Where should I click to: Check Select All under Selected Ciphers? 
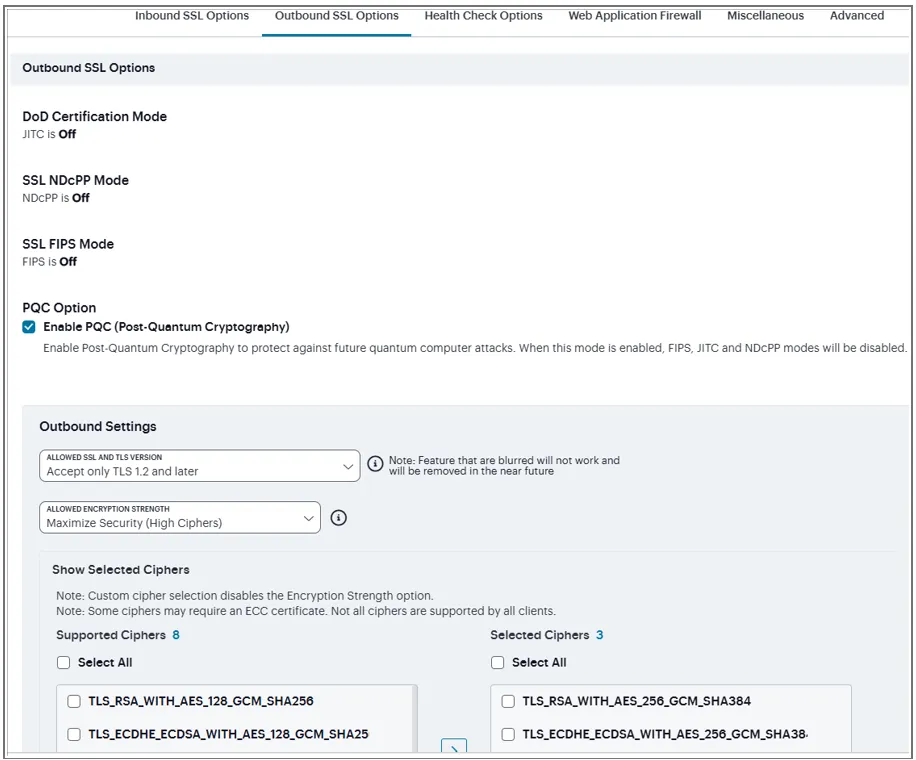pos(498,662)
